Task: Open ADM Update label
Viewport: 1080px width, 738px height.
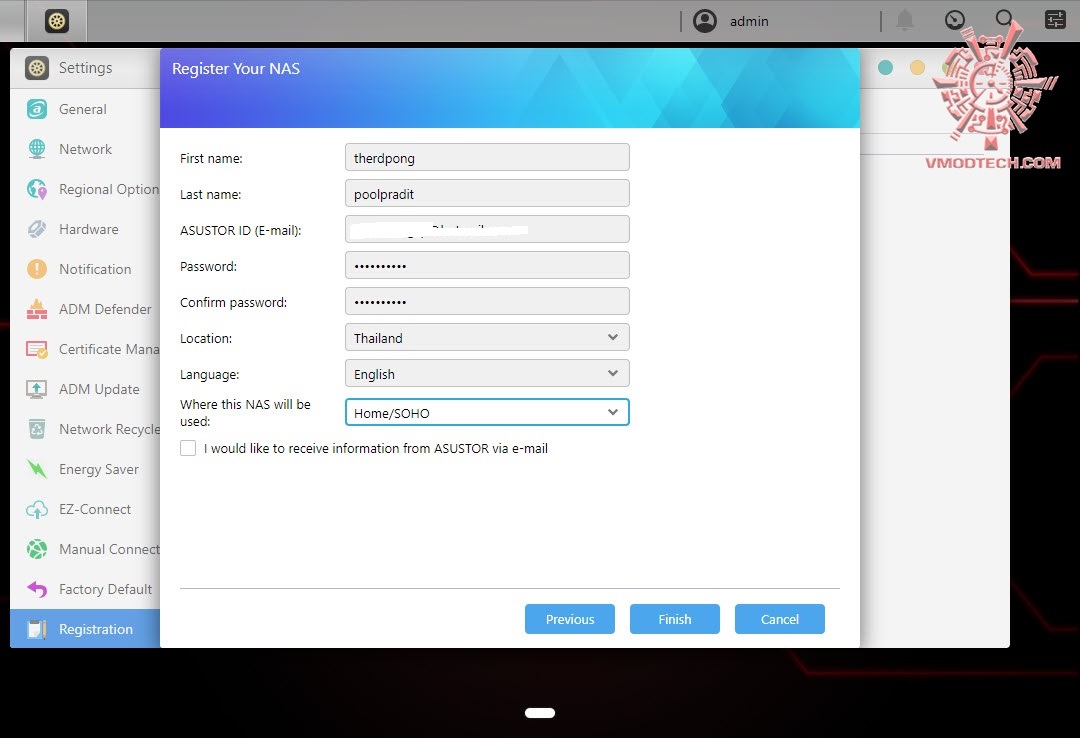Action: pyautogui.click(x=99, y=389)
